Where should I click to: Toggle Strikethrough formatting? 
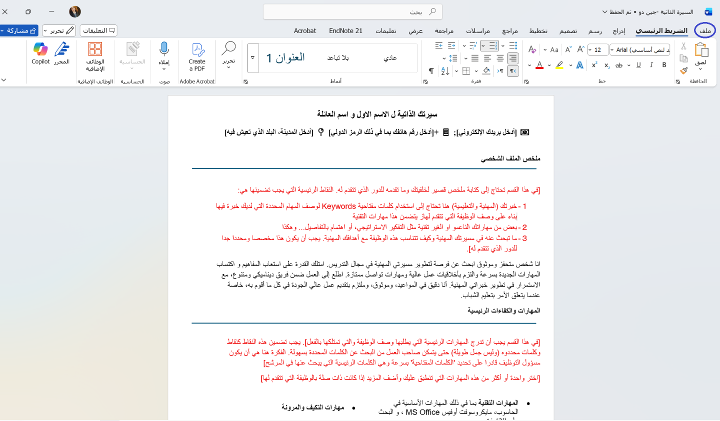(619, 65)
